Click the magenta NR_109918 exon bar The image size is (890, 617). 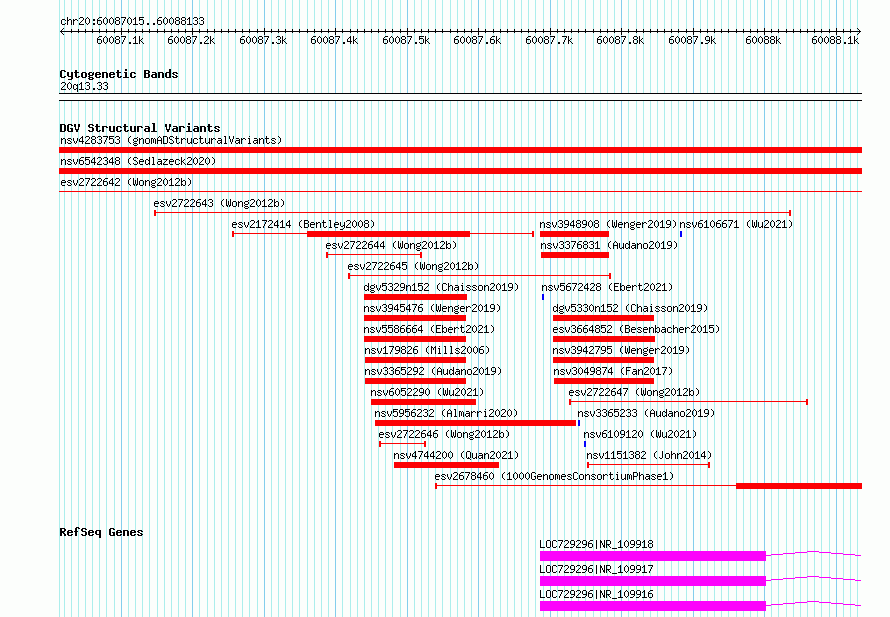pyautogui.click(x=653, y=556)
